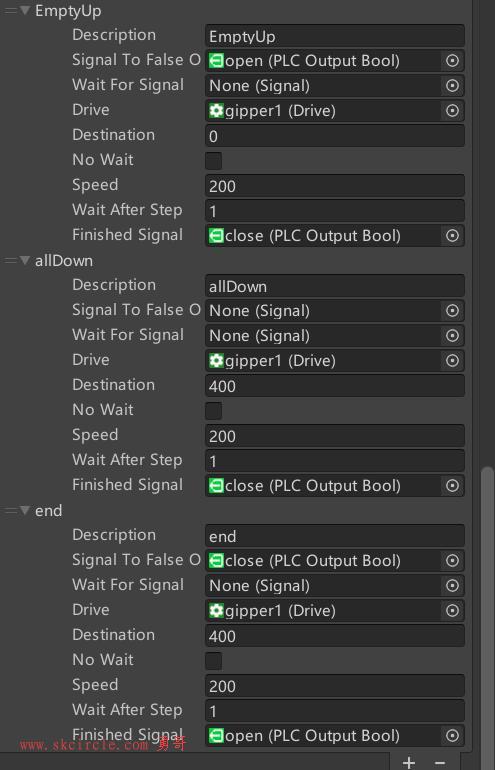495x770 pixels.
Task: Toggle No Wait checkbox under allDown
Action: click(x=213, y=411)
